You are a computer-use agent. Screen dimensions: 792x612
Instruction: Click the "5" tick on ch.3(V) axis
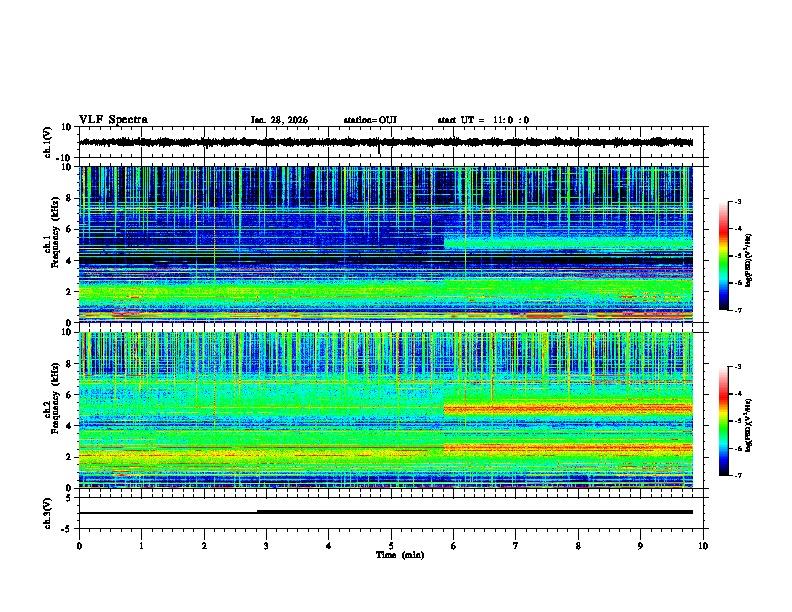tap(69, 498)
